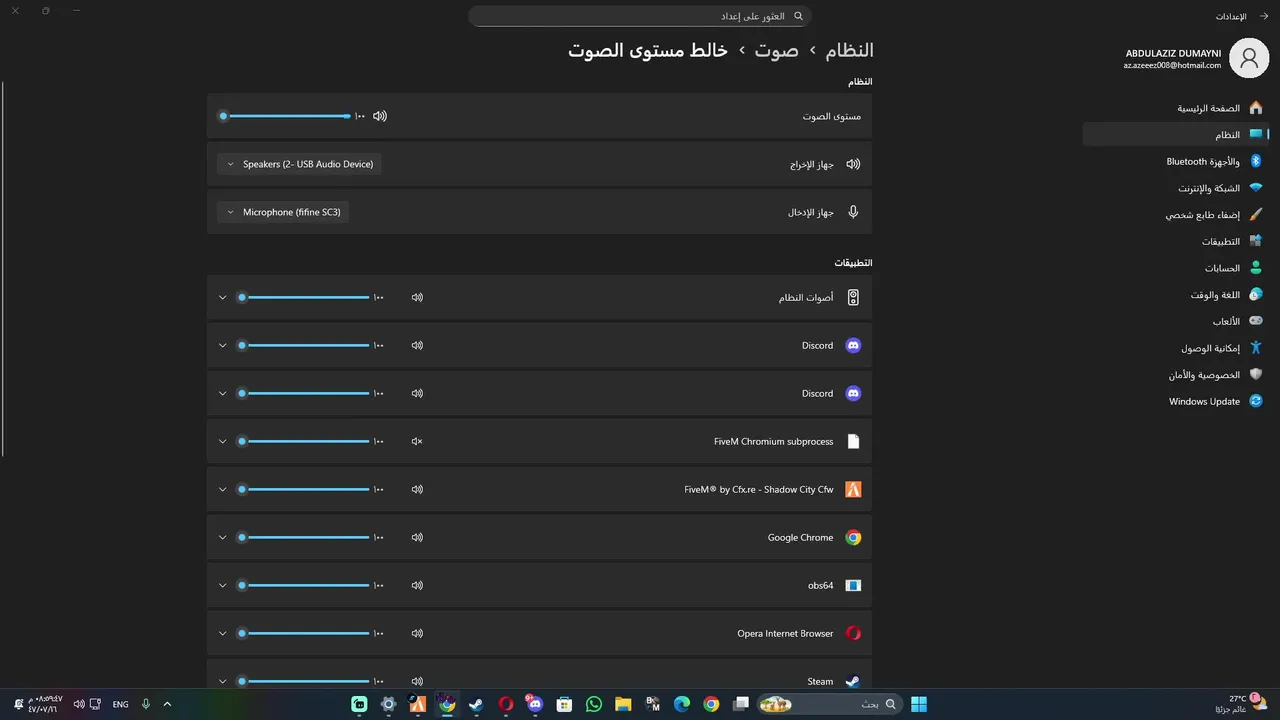Open Microsoft Store taskbar icon
The height and width of the screenshot is (720, 1280).
point(564,704)
